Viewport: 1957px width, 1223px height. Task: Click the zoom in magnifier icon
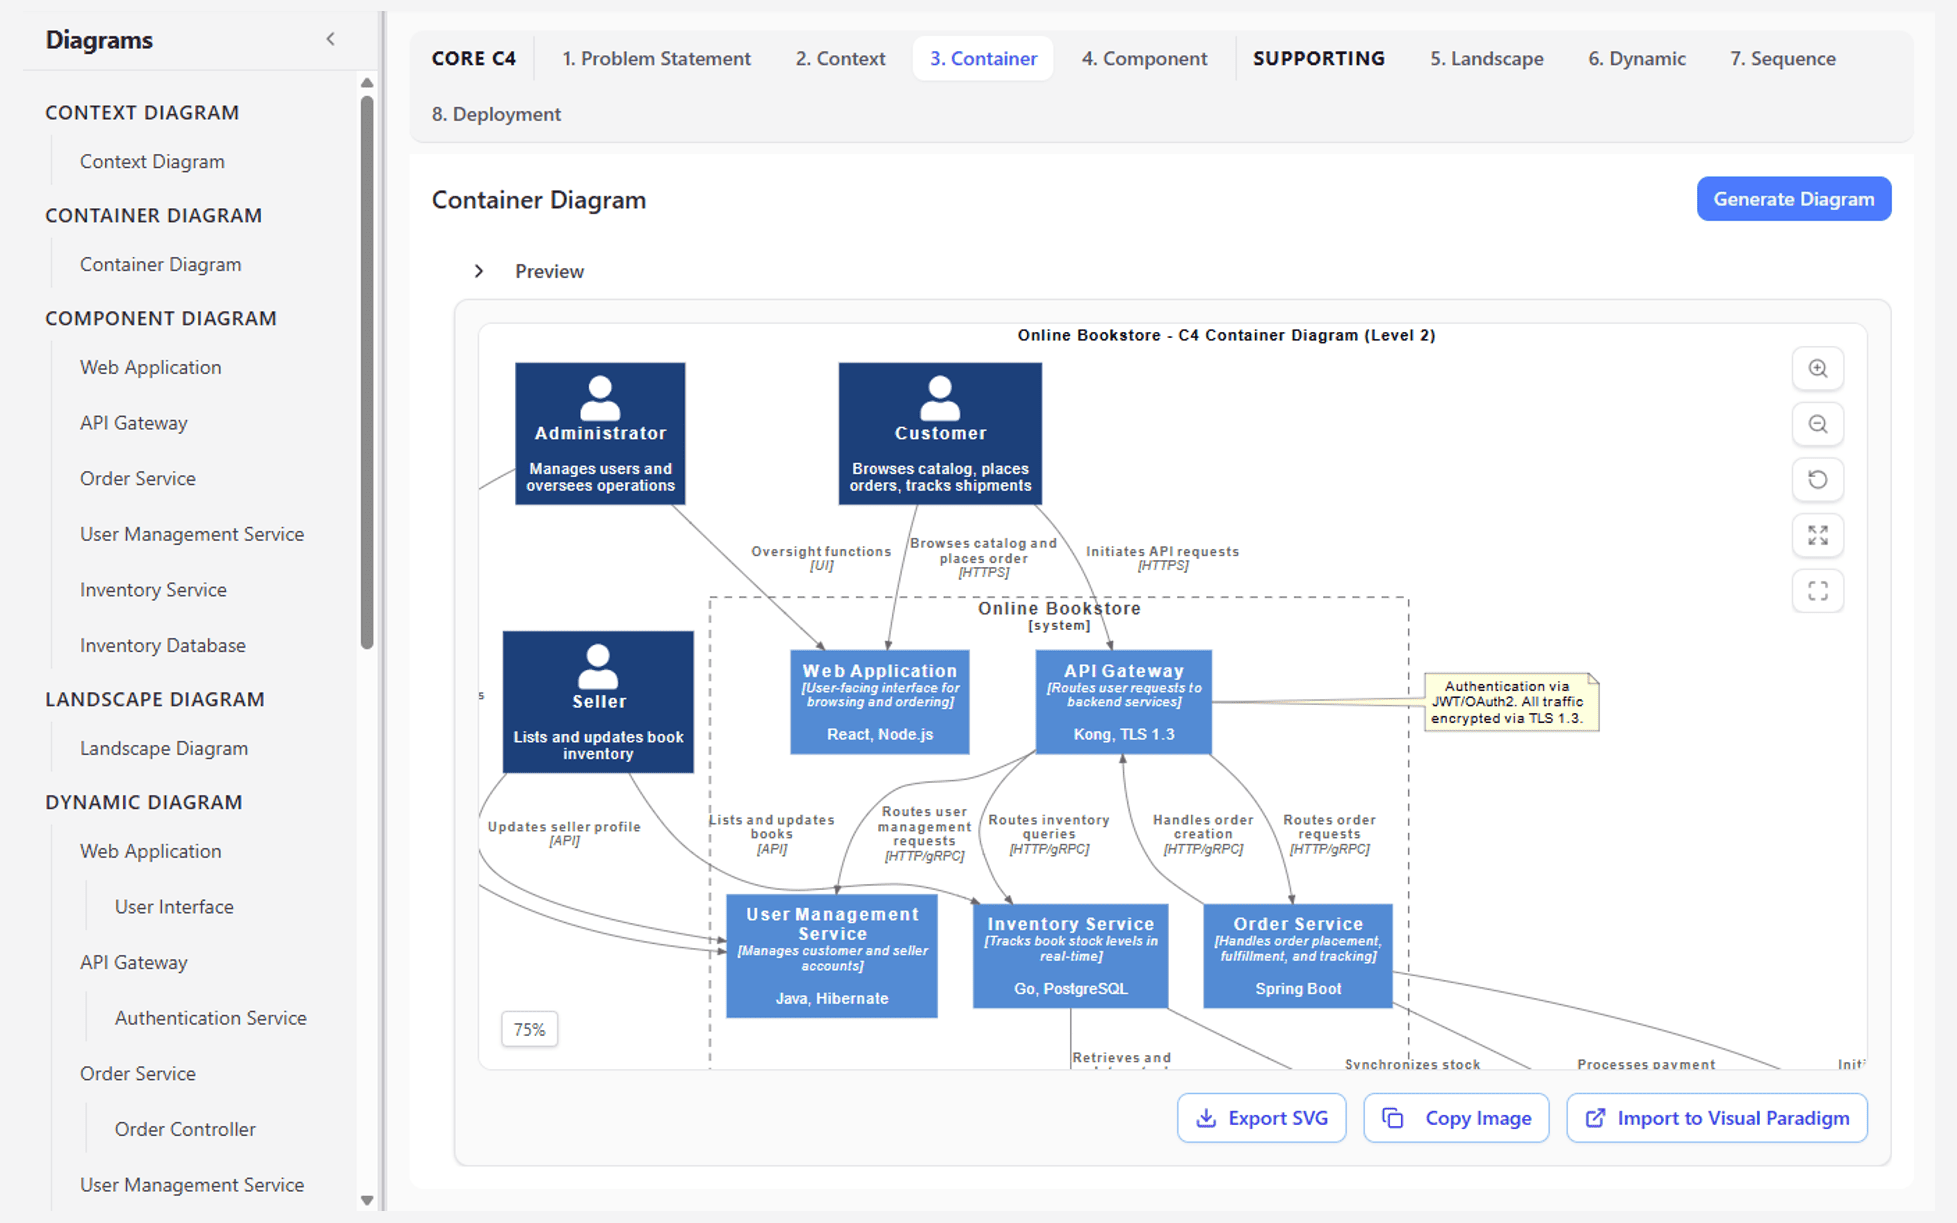[1817, 369]
